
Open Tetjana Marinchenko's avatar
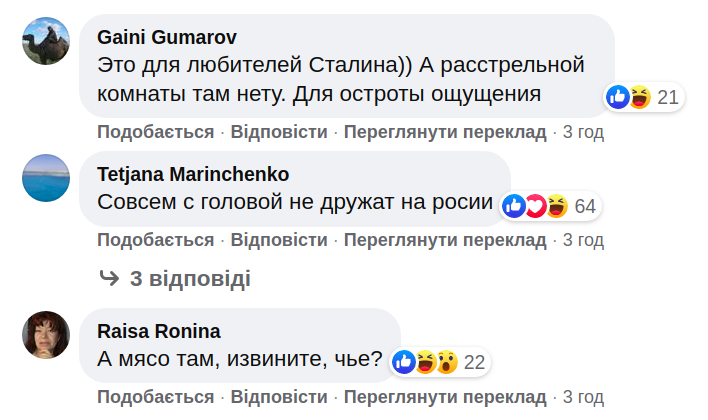coord(46,178)
